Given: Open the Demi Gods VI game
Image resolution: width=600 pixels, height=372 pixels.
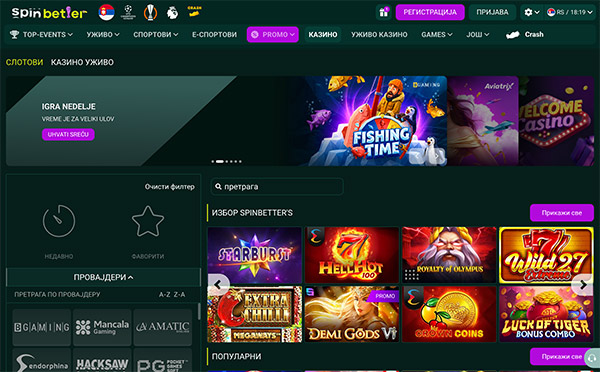Looking at the screenshot, I should tap(352, 314).
